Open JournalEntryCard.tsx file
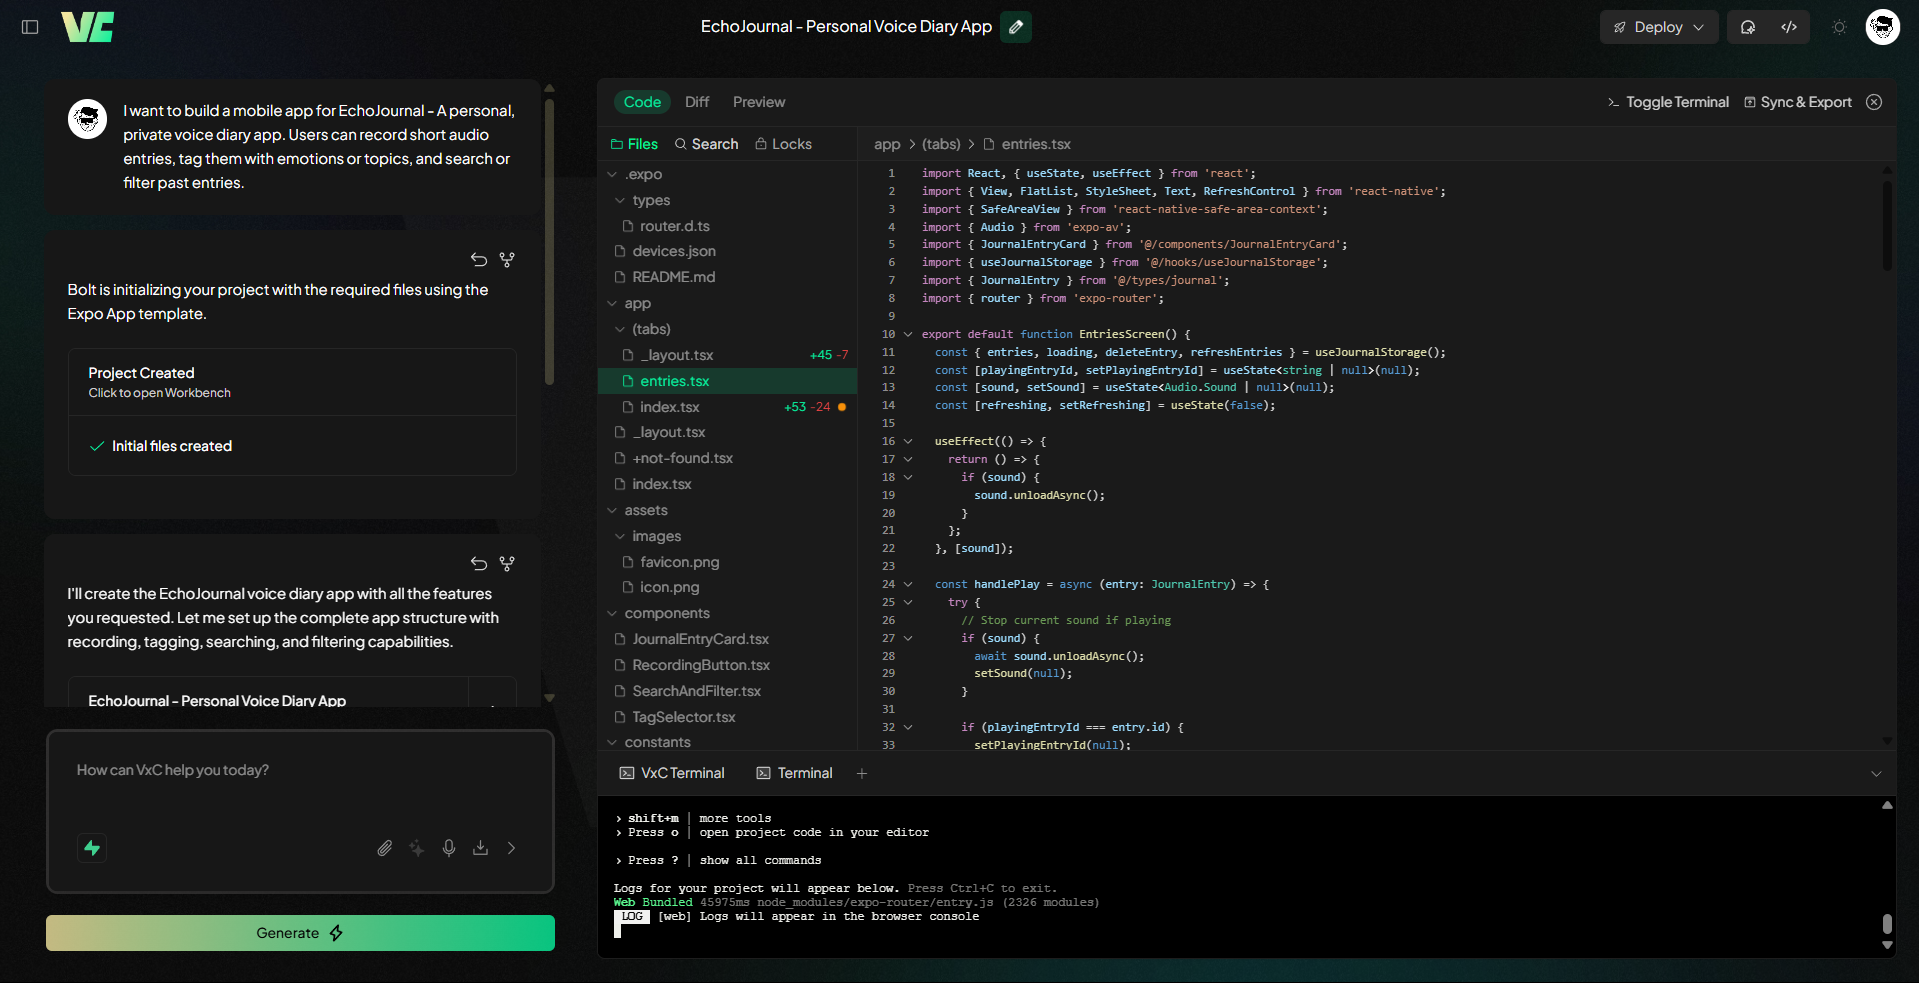 (727, 639)
